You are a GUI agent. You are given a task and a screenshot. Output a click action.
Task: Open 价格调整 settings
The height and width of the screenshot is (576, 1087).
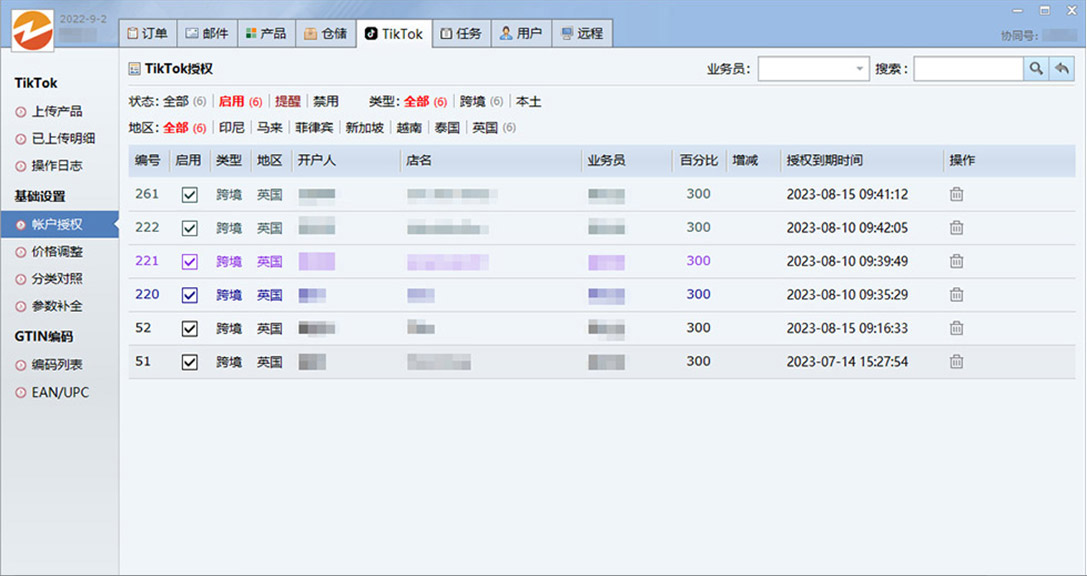57,252
